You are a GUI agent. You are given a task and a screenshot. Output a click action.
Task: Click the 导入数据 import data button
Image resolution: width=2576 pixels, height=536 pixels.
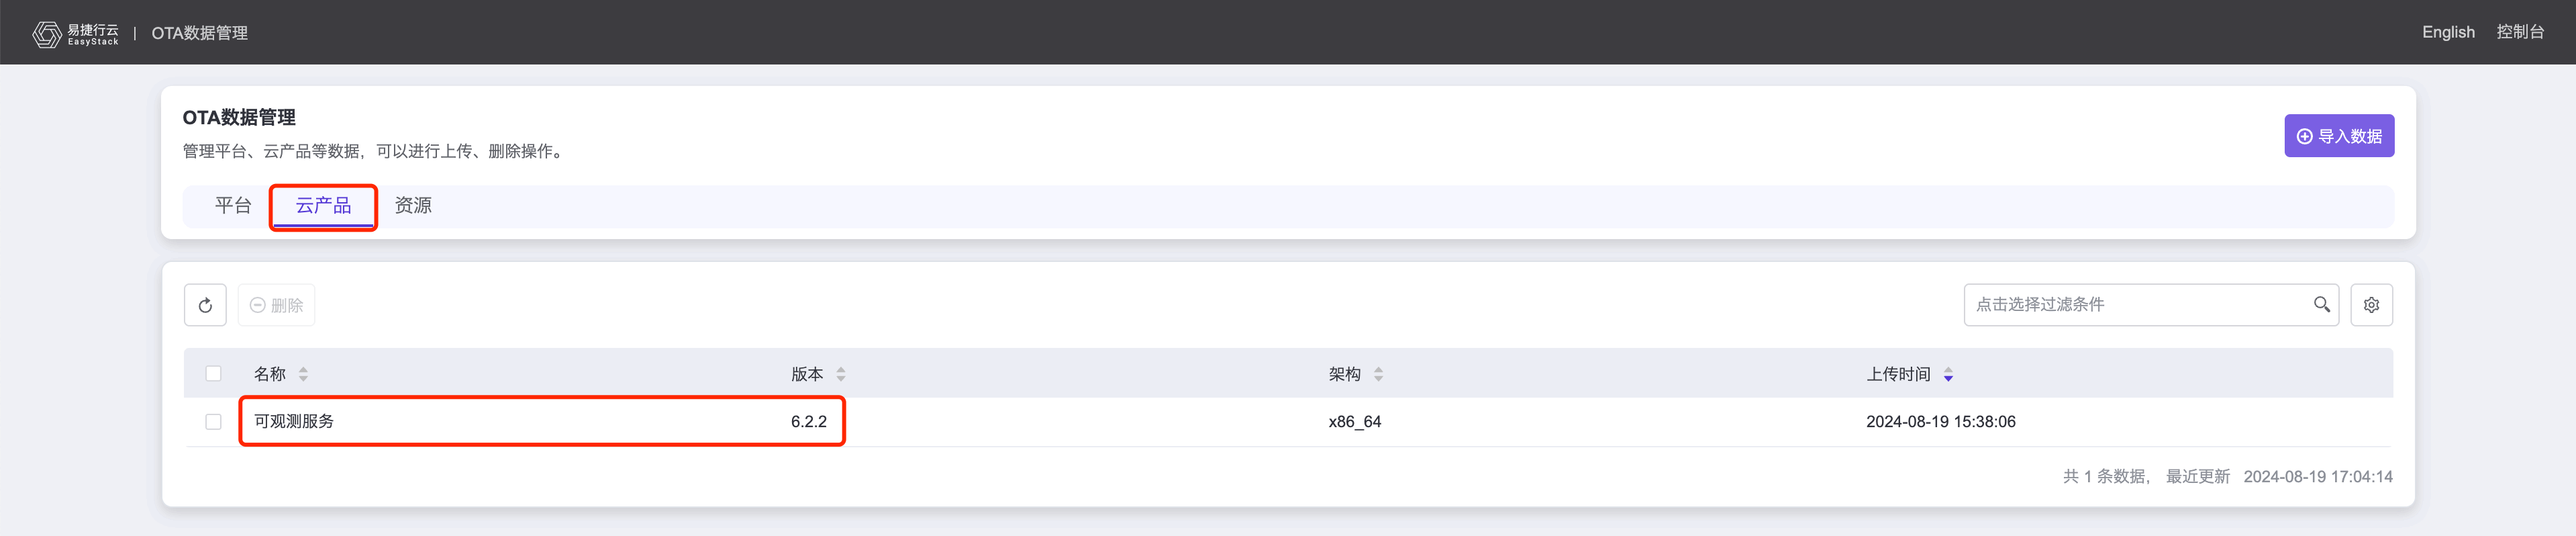tap(2338, 136)
